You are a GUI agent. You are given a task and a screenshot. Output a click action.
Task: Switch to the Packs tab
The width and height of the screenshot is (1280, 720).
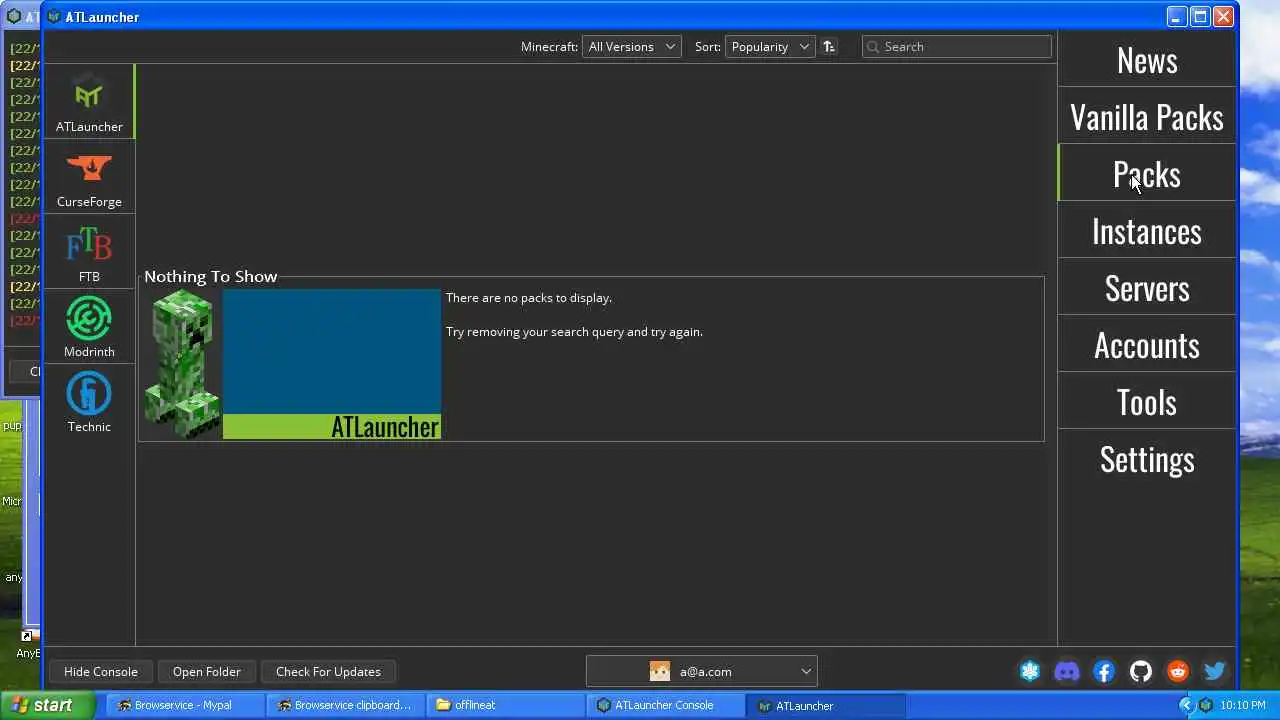[1147, 174]
